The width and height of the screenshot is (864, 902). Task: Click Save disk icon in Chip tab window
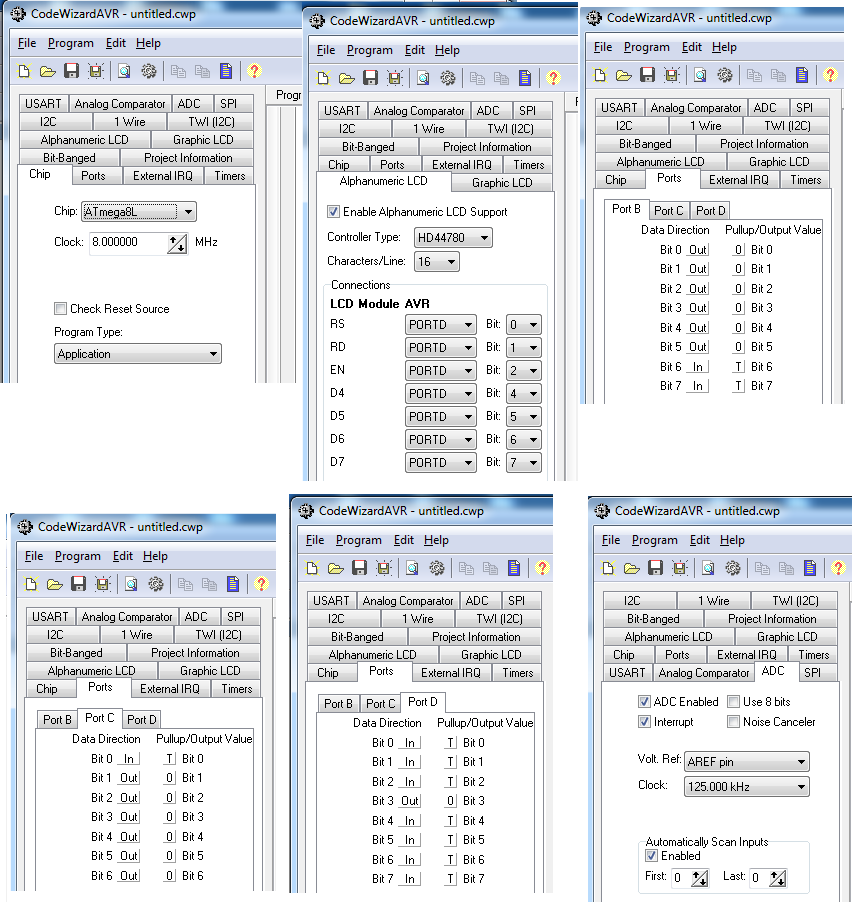point(71,71)
